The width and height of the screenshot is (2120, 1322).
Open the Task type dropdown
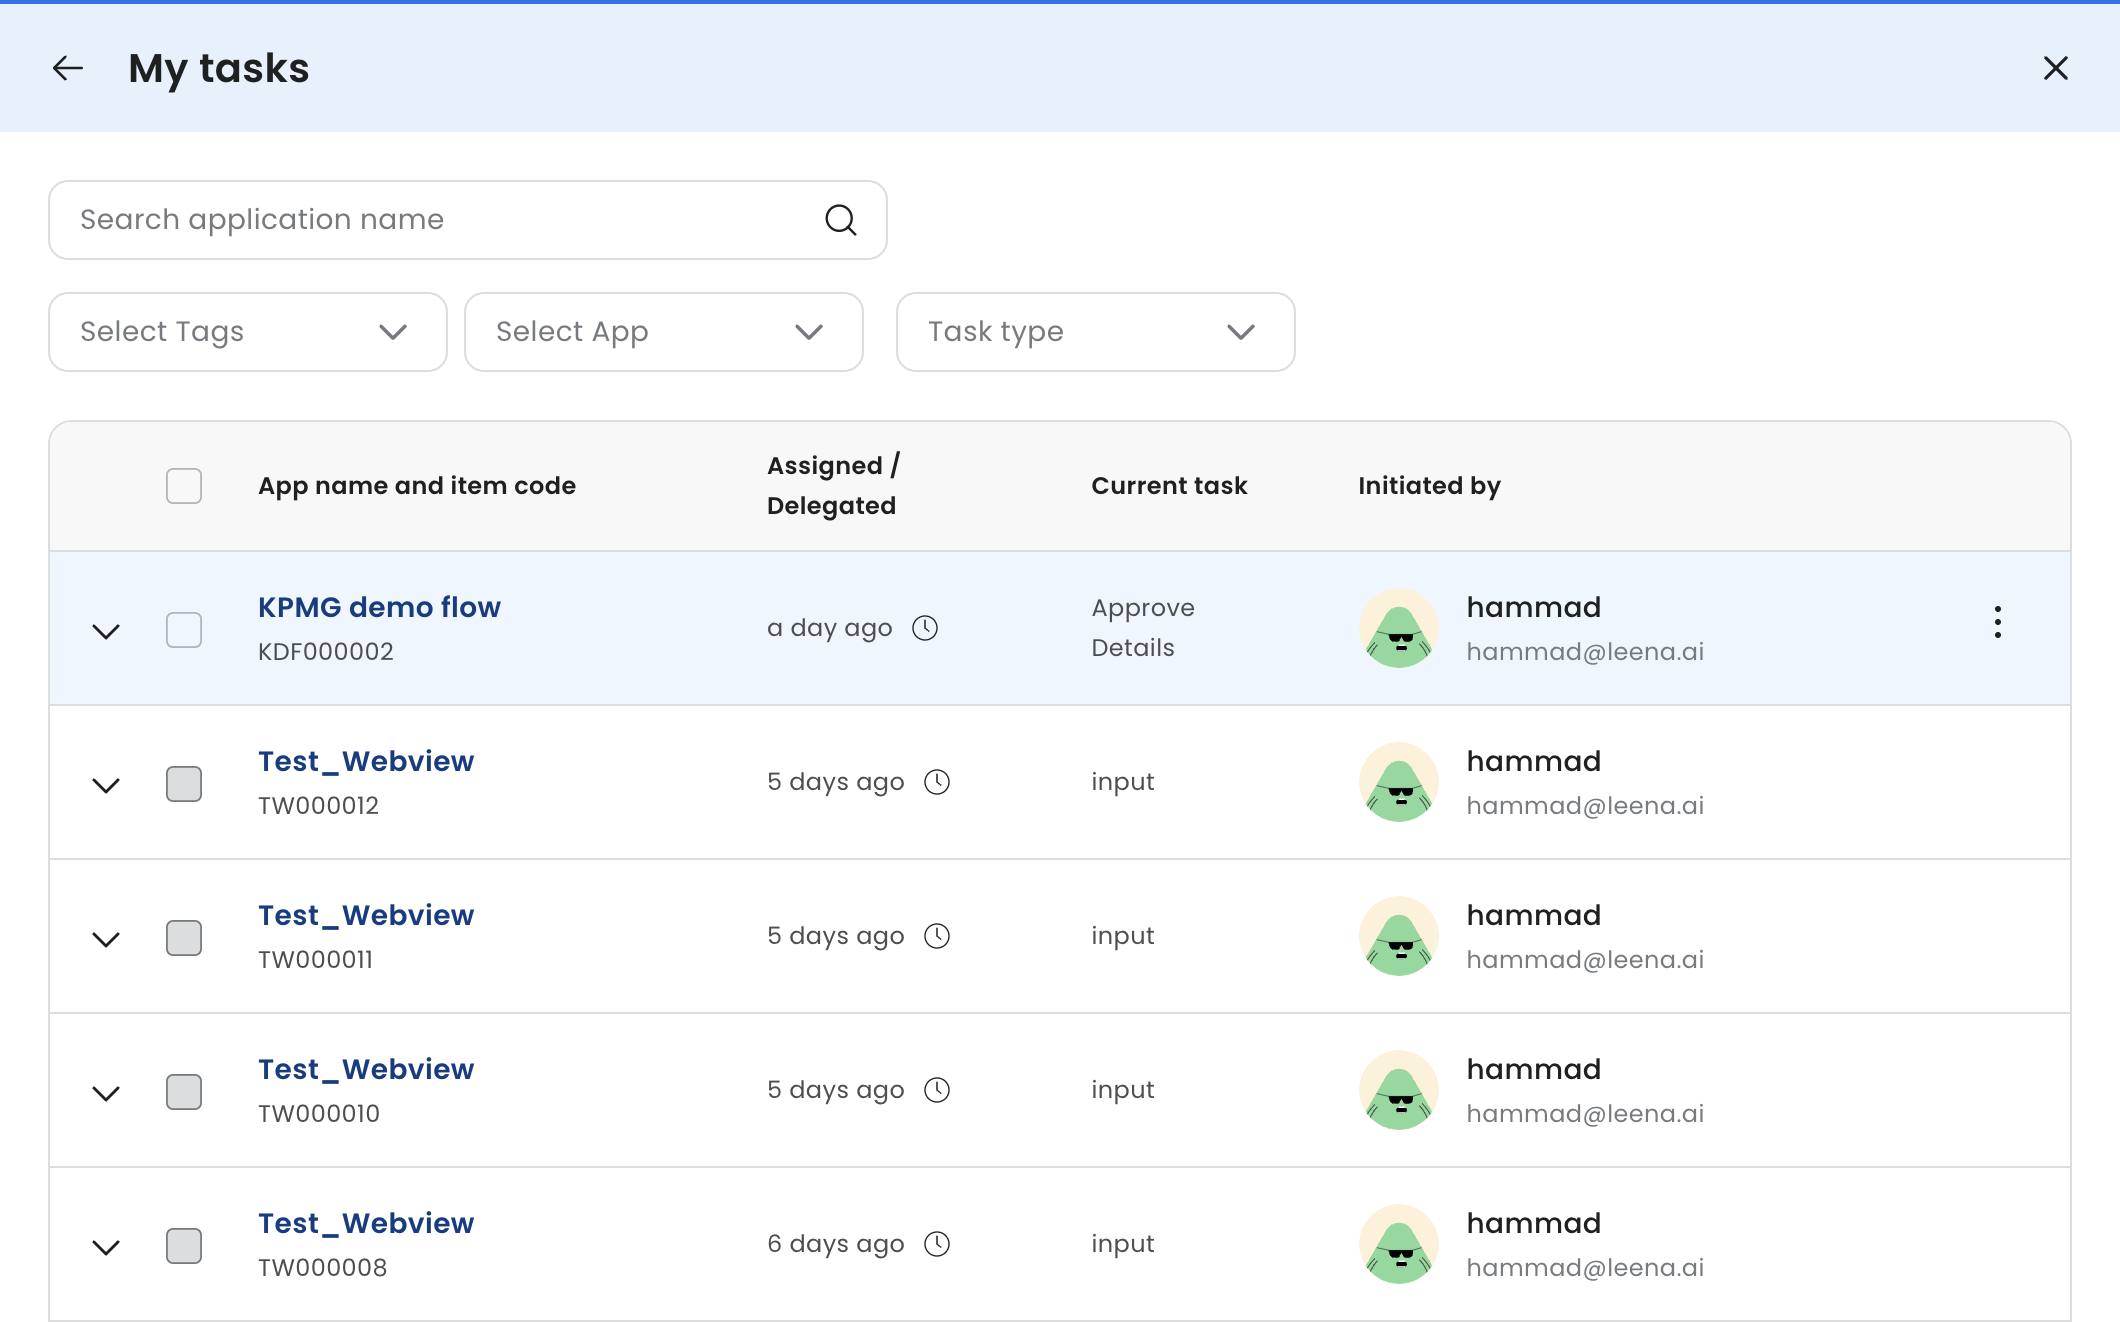pos(1095,332)
